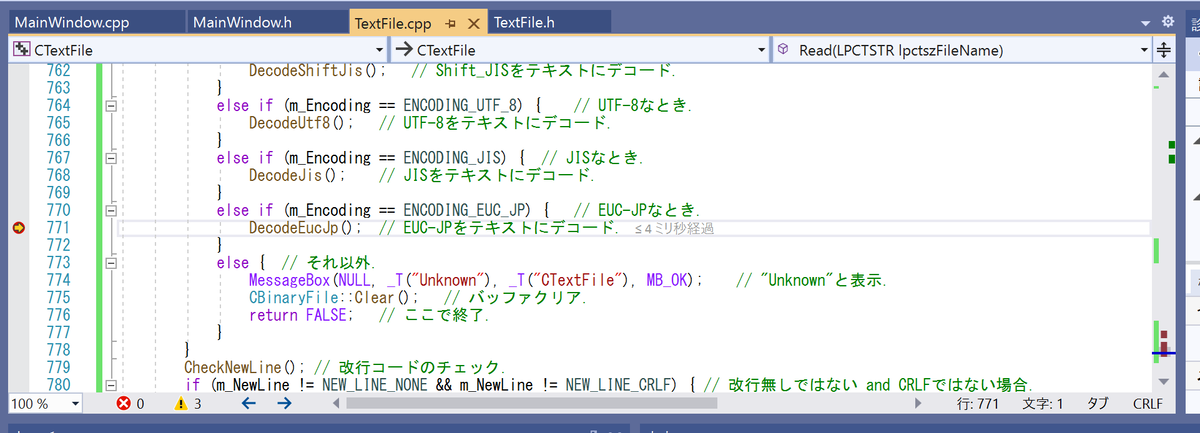The height and width of the screenshot is (433, 1200).
Task: Navigate to the previous issue with left arrow
Action: point(249,404)
